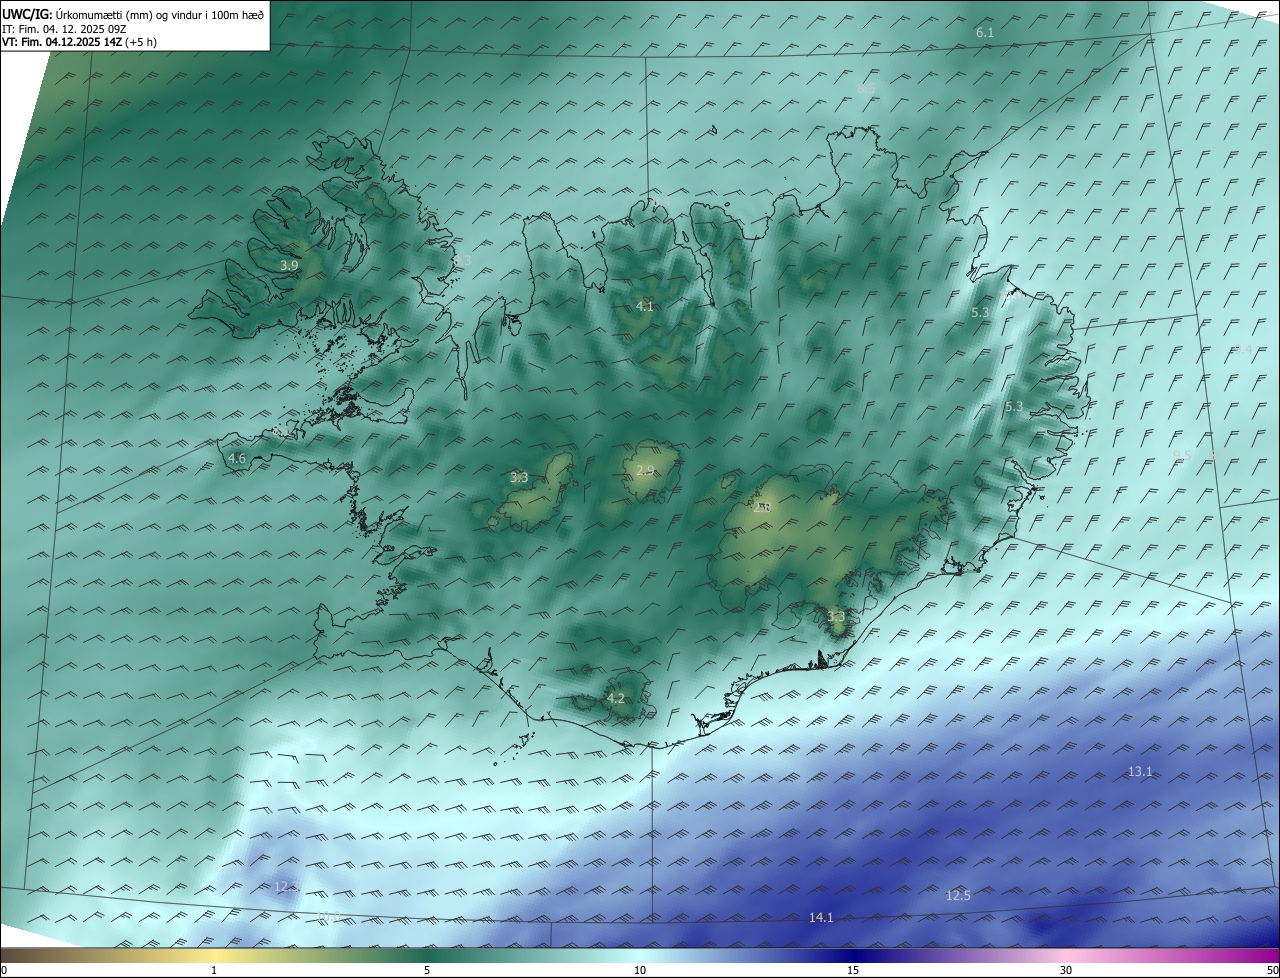Click the 0 tick on the color scale
This screenshot has width=1280, height=978.
pyautogui.click(x=4, y=970)
